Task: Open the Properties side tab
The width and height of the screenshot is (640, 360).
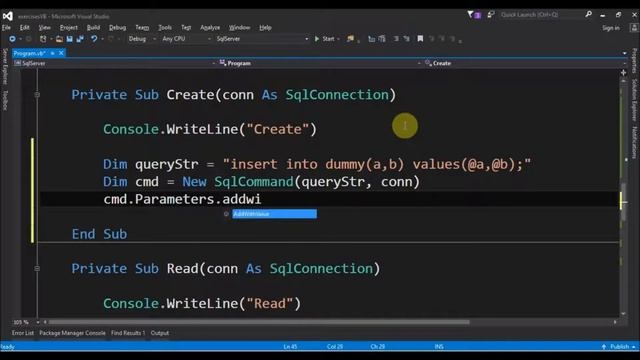Action: (x=635, y=61)
